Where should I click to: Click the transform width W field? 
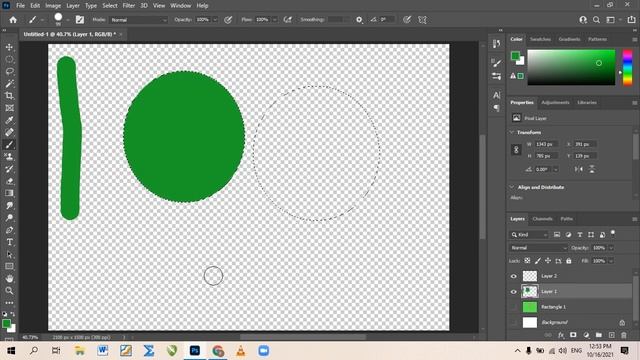pos(547,144)
